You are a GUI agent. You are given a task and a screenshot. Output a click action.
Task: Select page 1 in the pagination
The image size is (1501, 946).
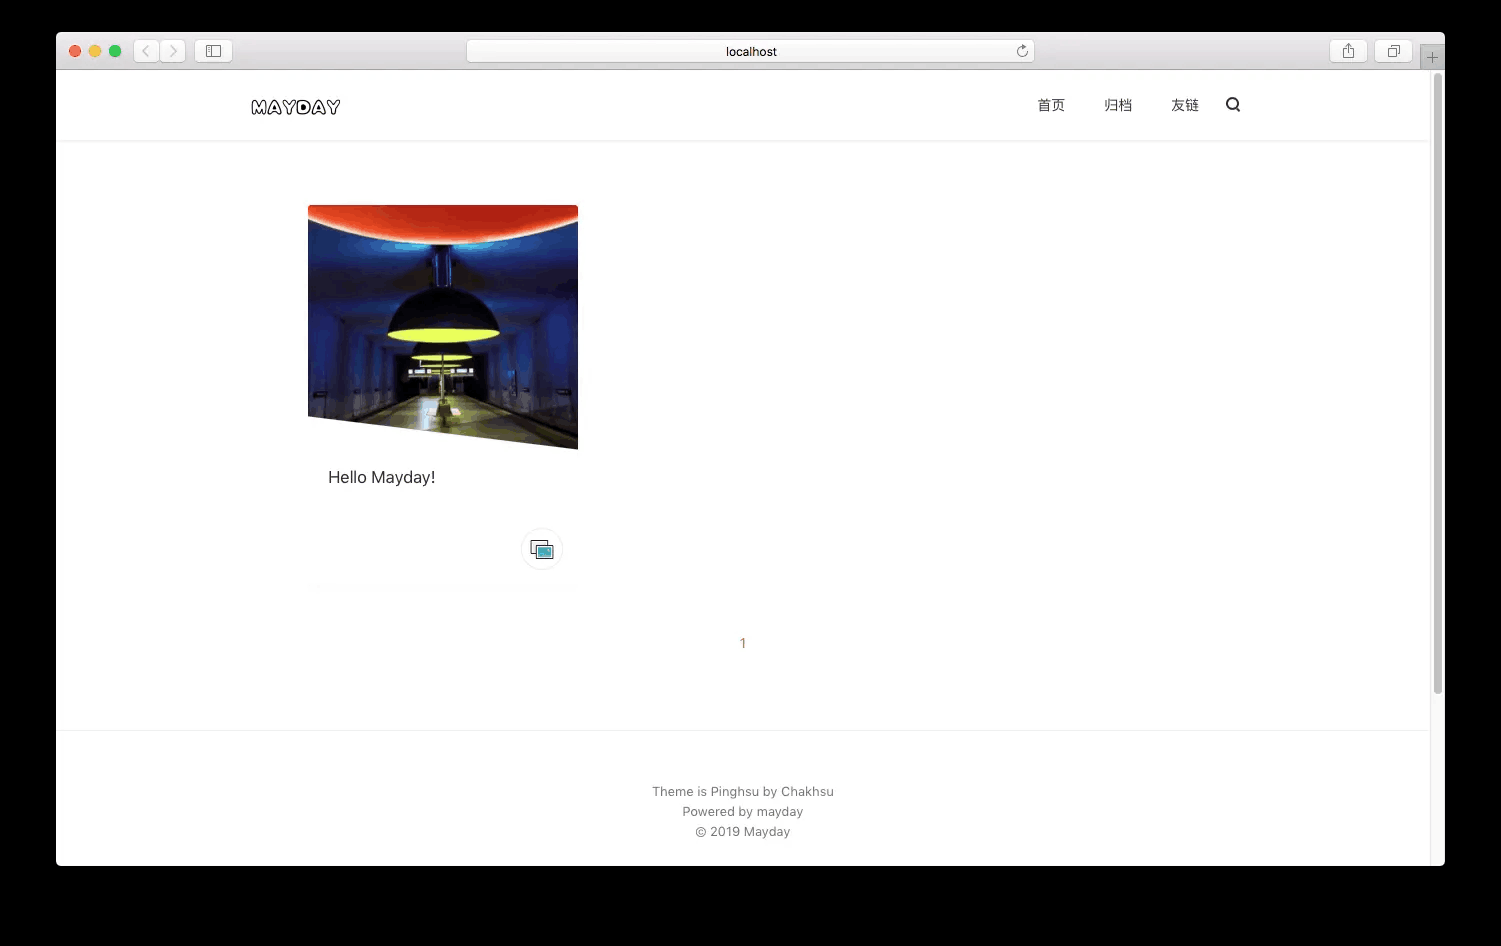pyautogui.click(x=742, y=643)
